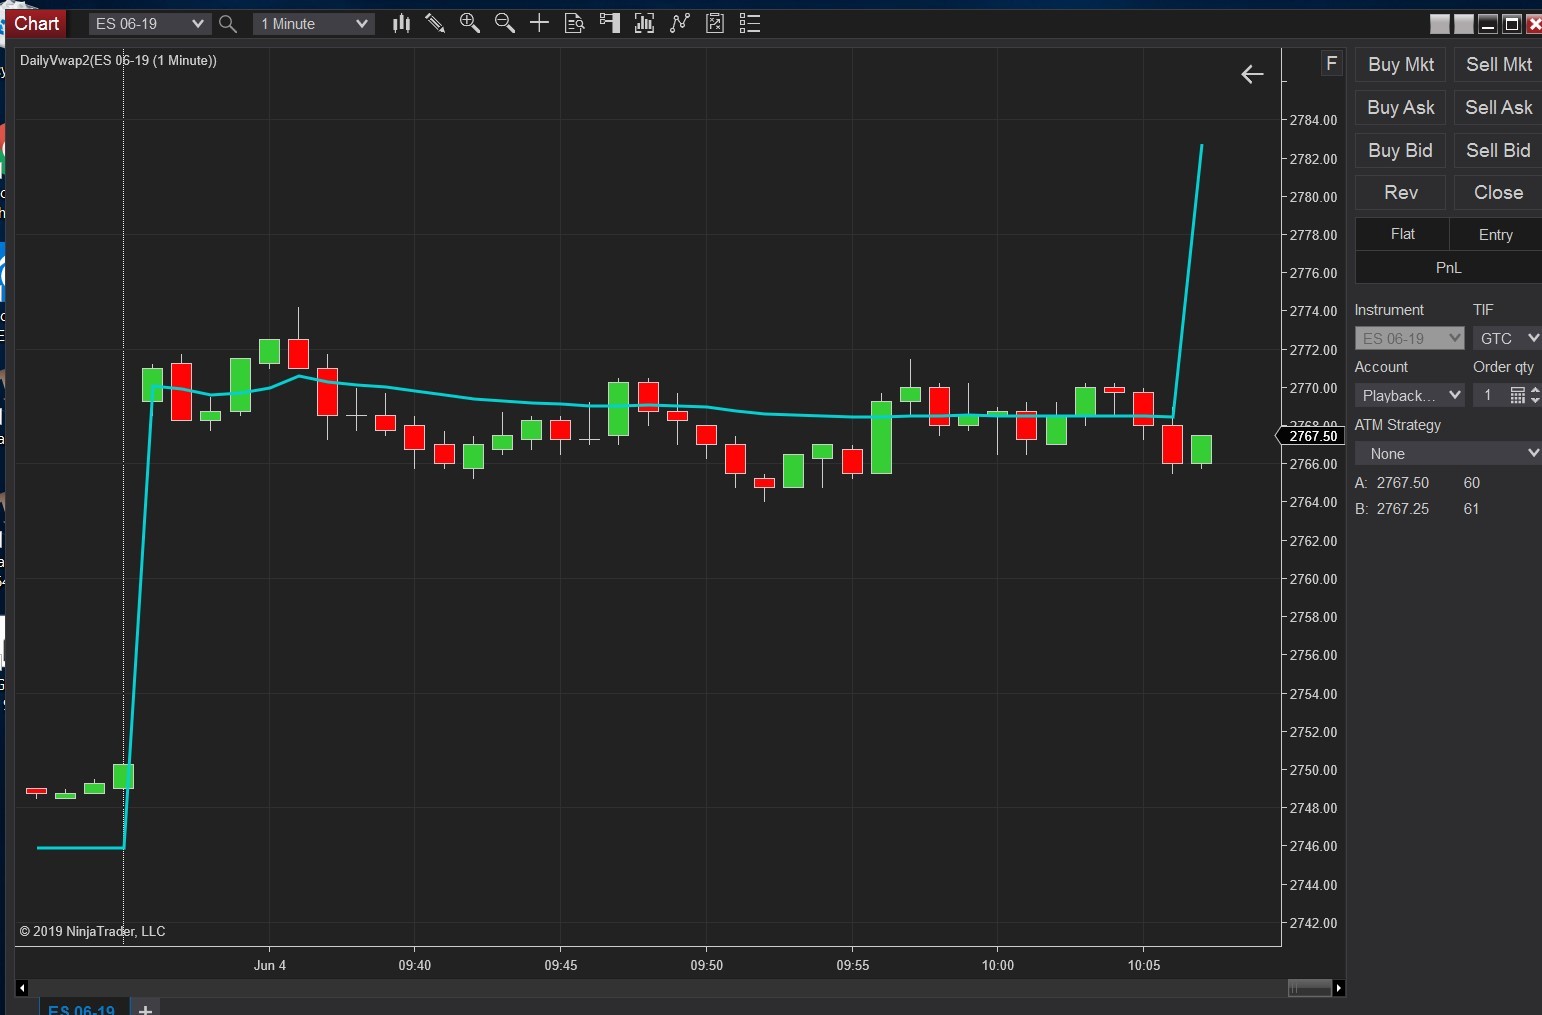The height and width of the screenshot is (1015, 1542).
Task: Click the 2767.50 current price marker
Action: [1312, 436]
